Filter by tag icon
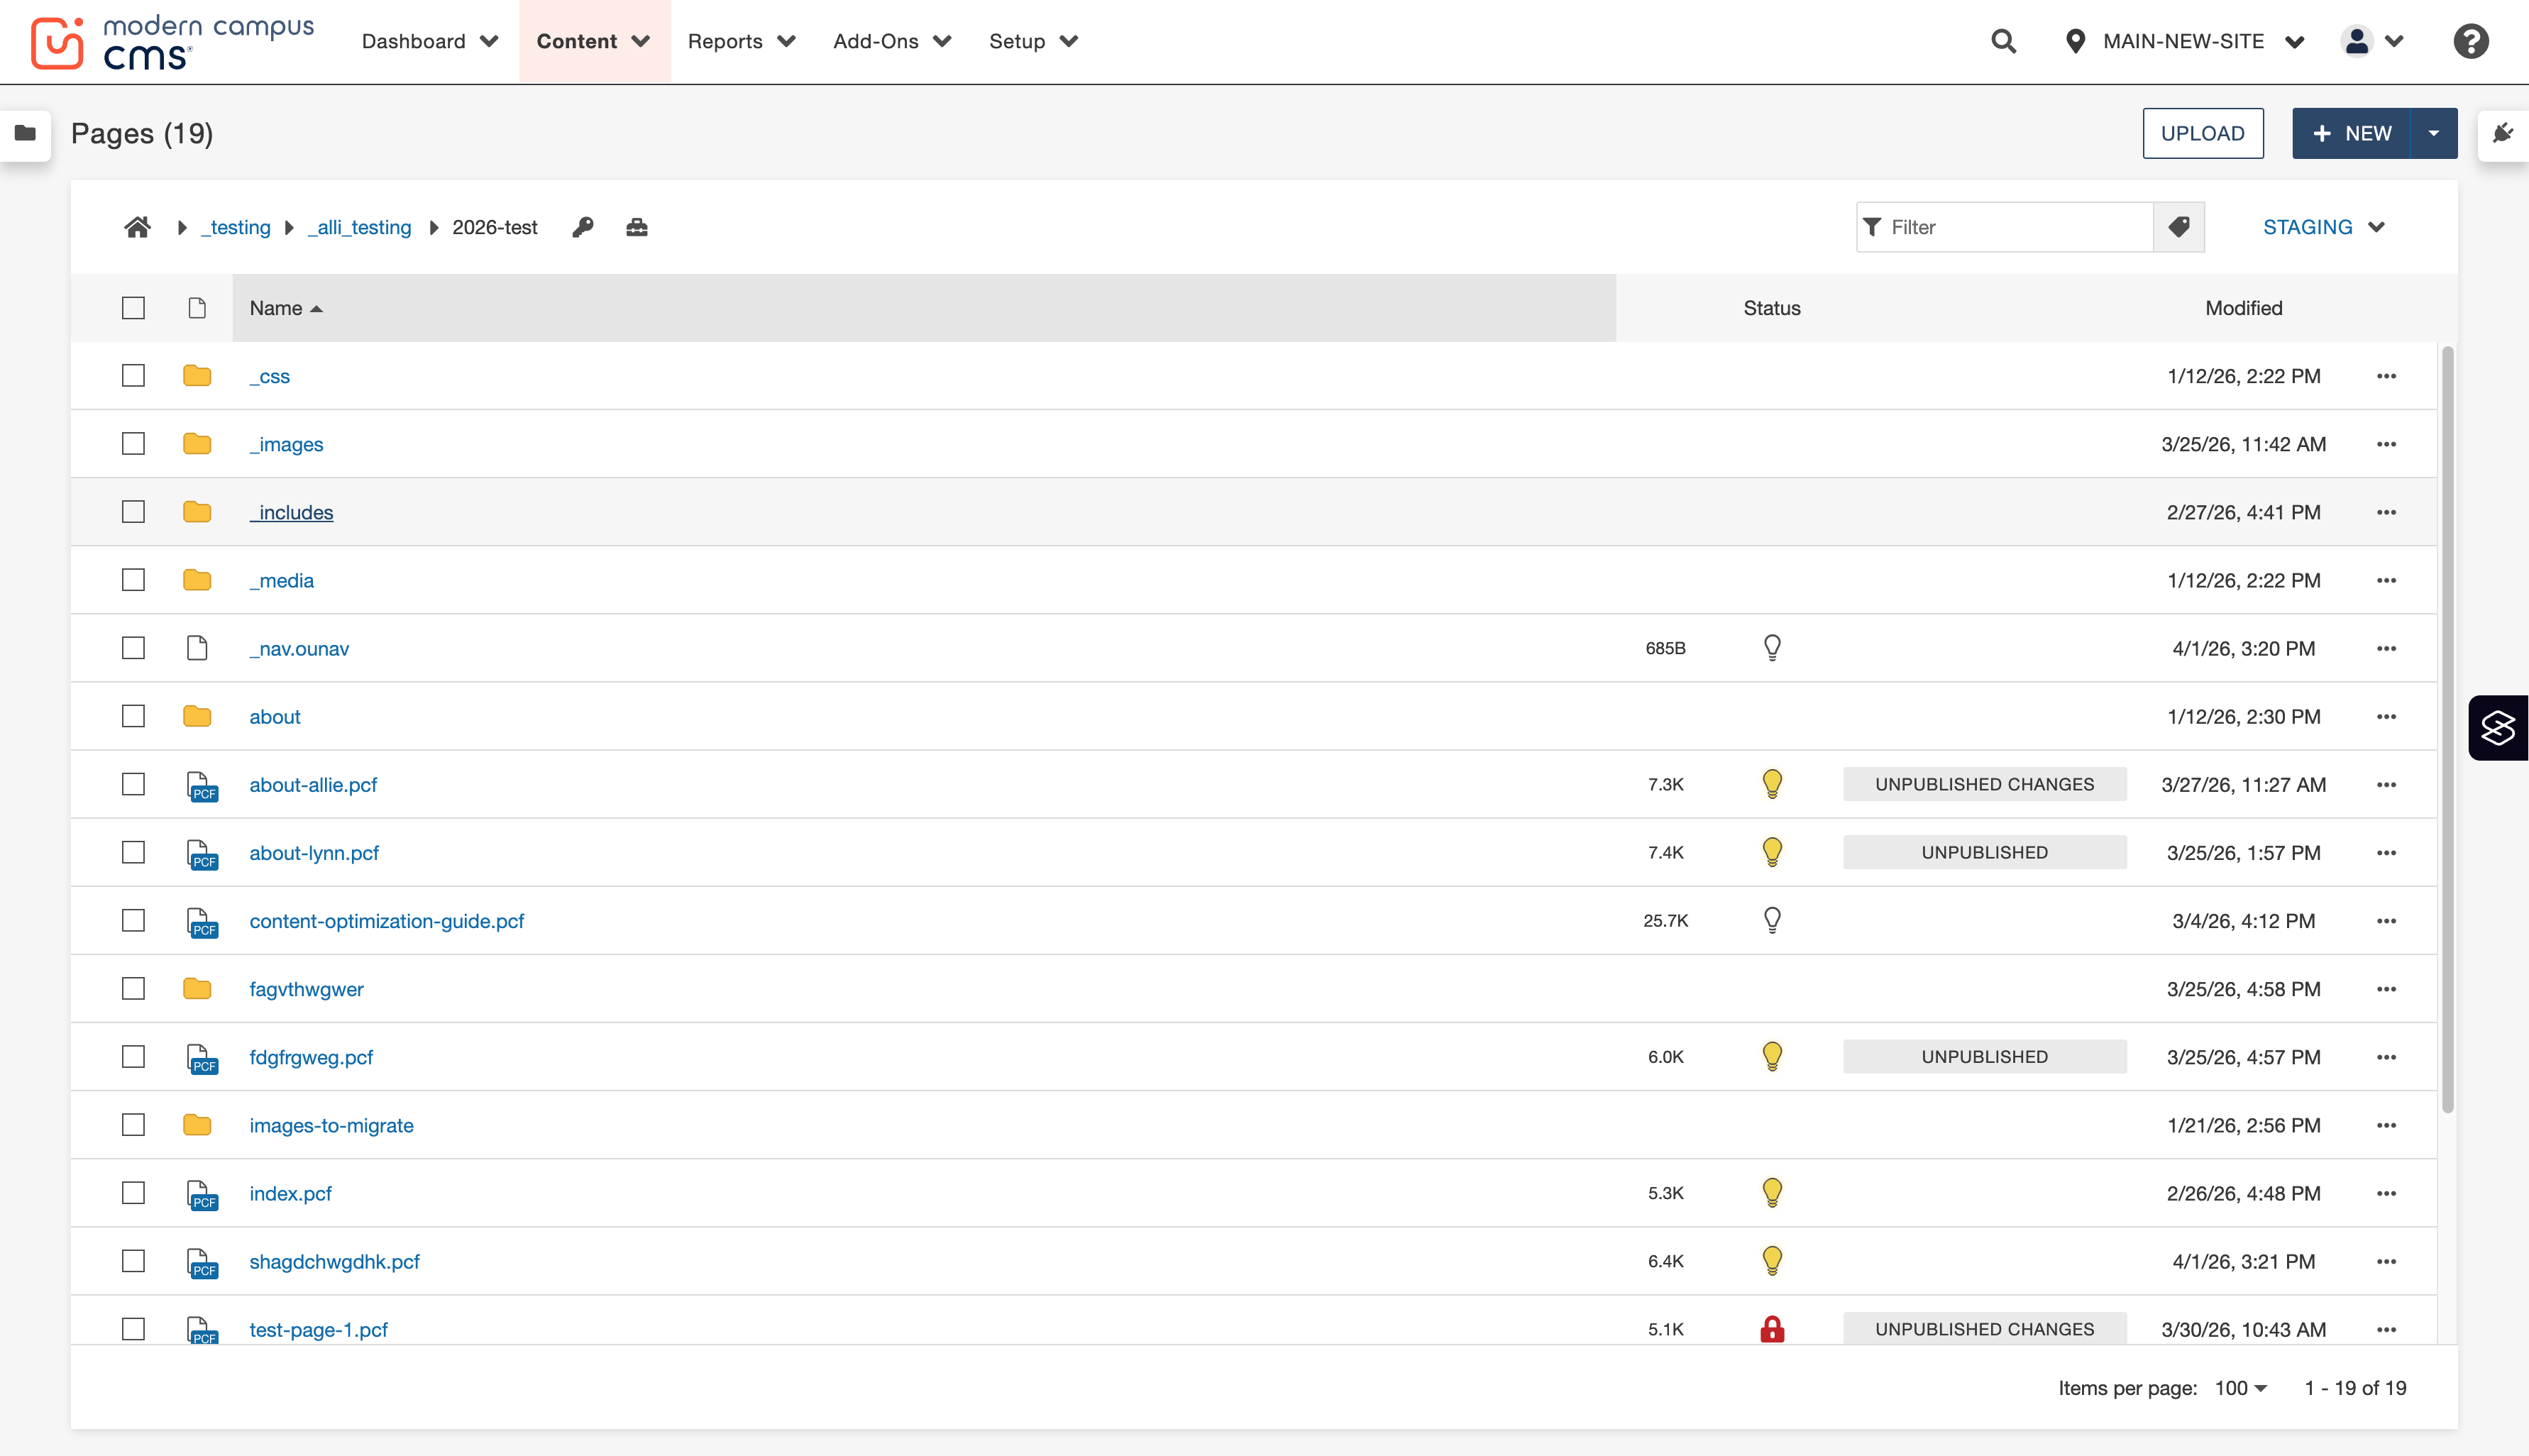Viewport: 2529px width, 1456px height. pyautogui.click(x=2179, y=227)
